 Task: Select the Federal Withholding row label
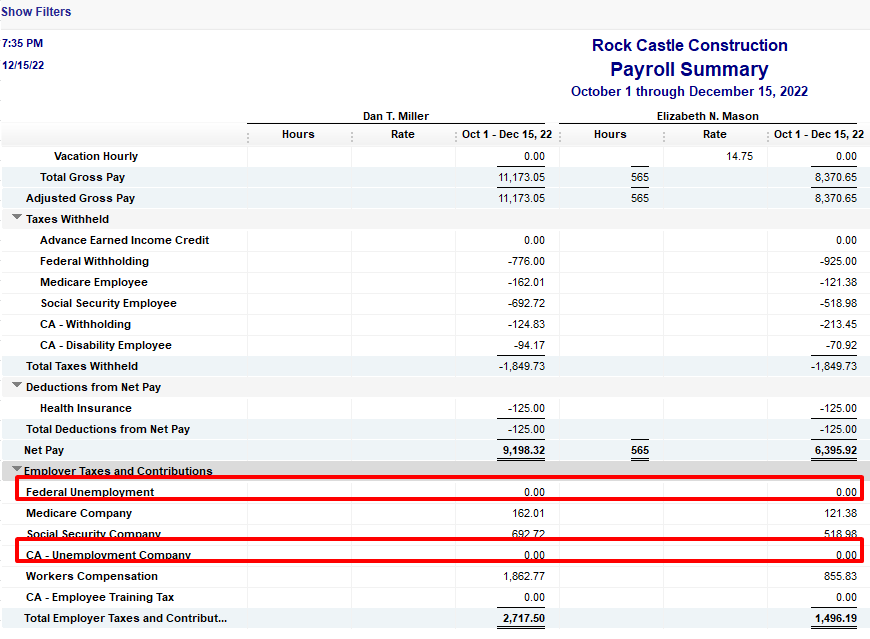pyautogui.click(x=94, y=261)
